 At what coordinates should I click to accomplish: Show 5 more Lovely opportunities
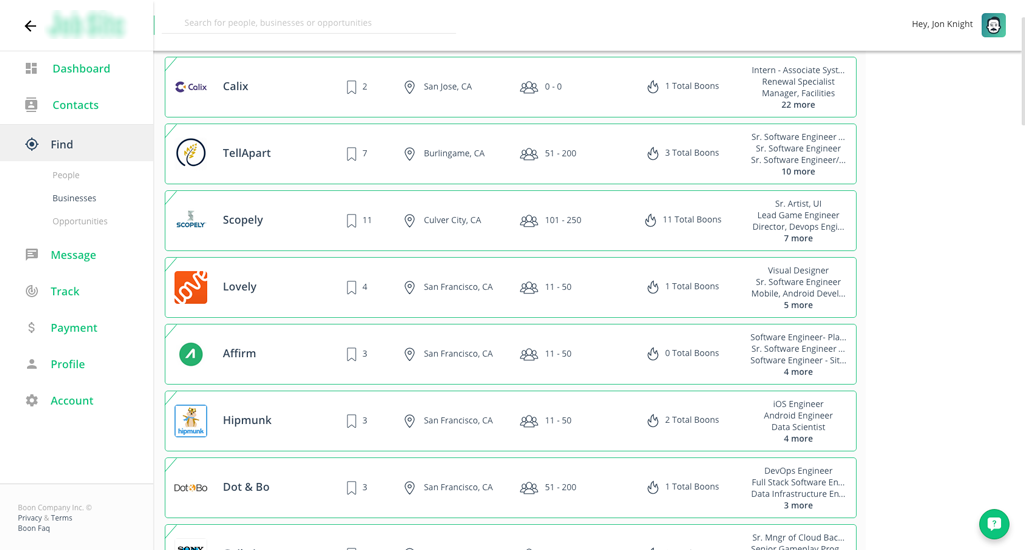coord(798,305)
